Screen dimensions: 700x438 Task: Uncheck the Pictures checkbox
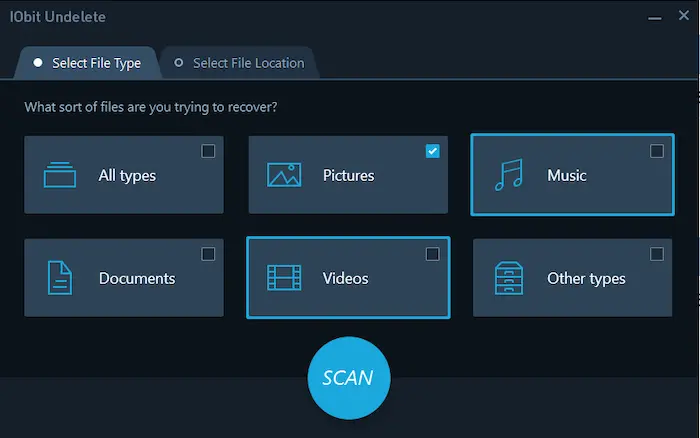point(432,151)
